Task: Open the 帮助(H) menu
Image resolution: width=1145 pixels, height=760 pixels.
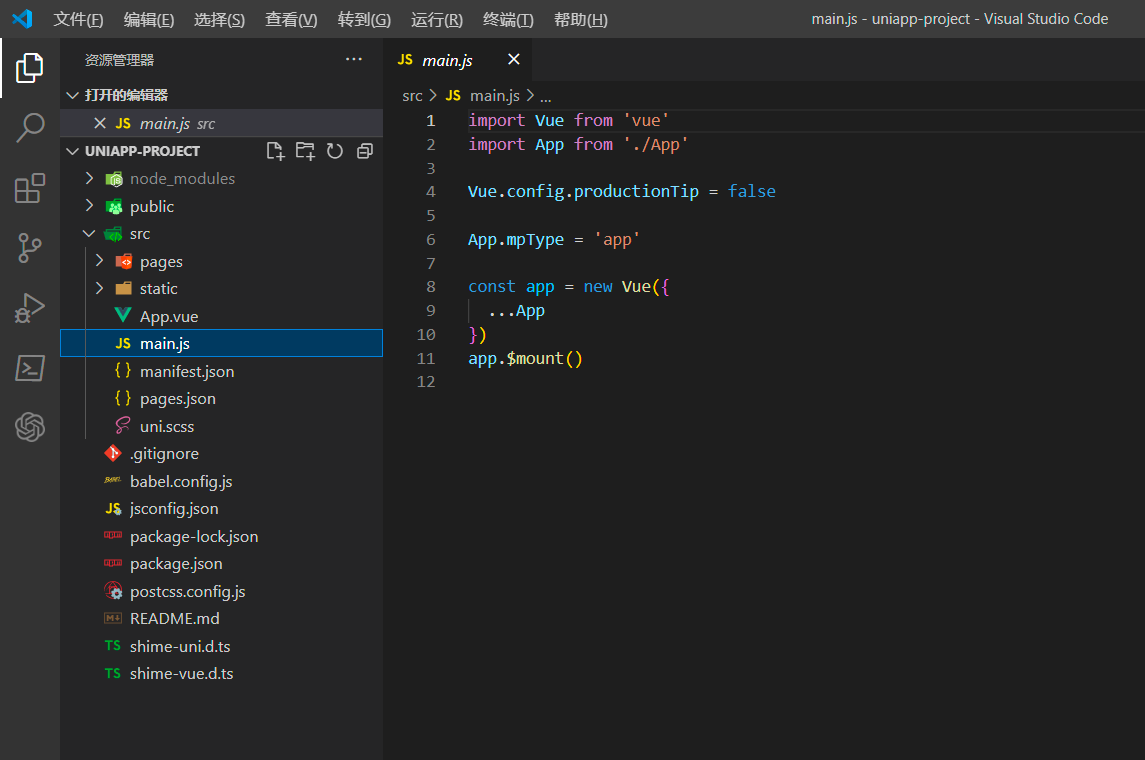Action: pos(581,20)
